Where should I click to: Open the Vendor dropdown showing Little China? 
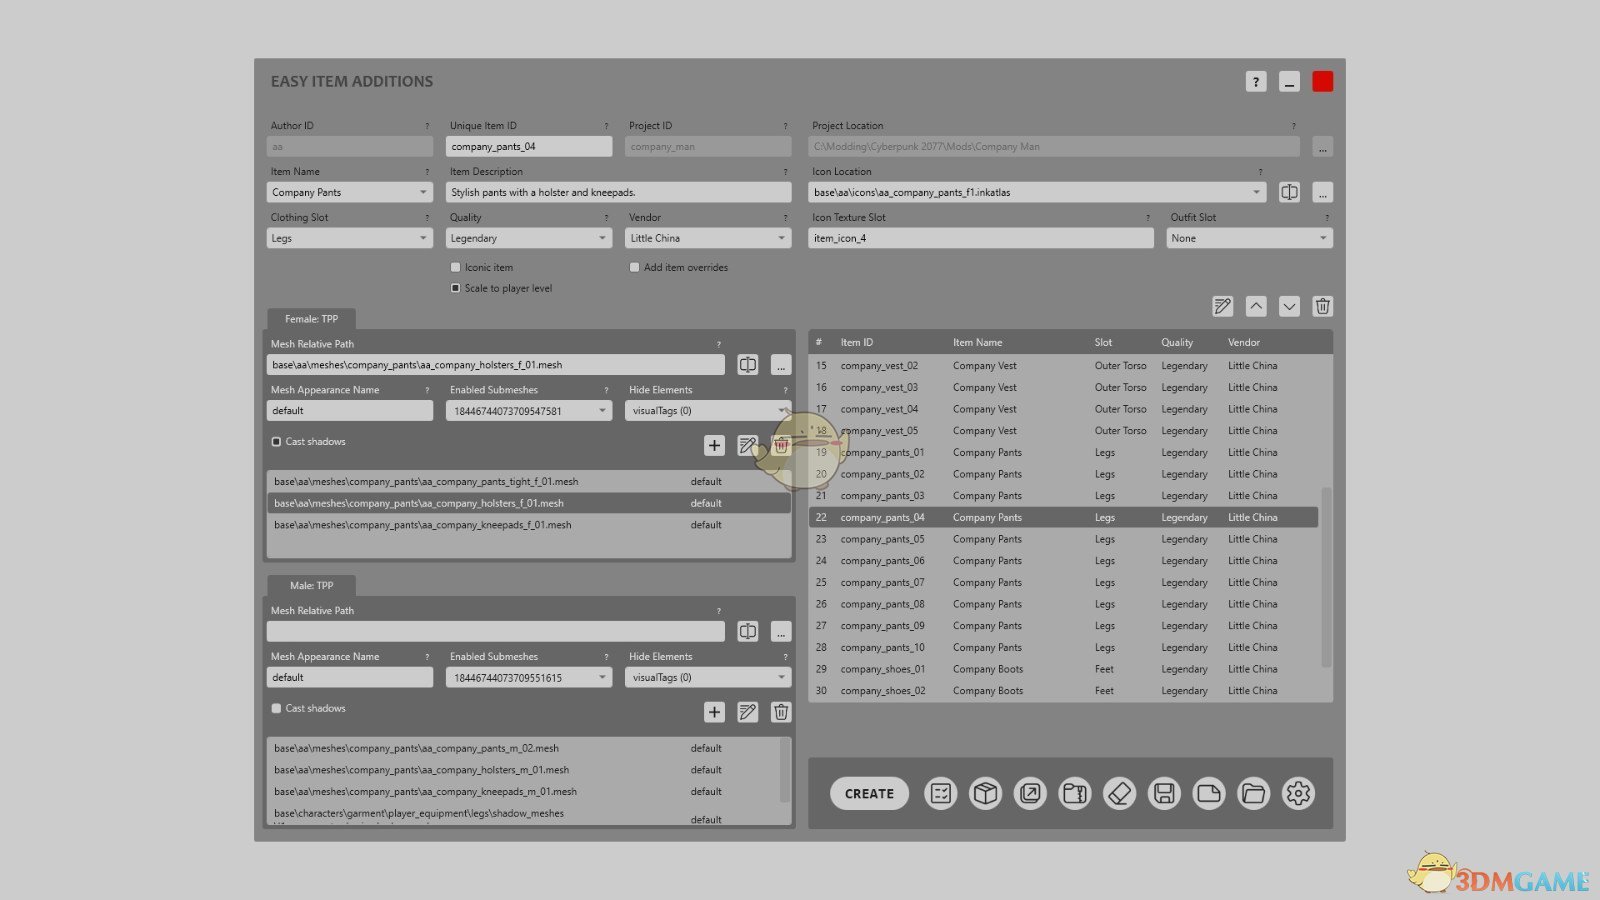pyautogui.click(x=708, y=238)
